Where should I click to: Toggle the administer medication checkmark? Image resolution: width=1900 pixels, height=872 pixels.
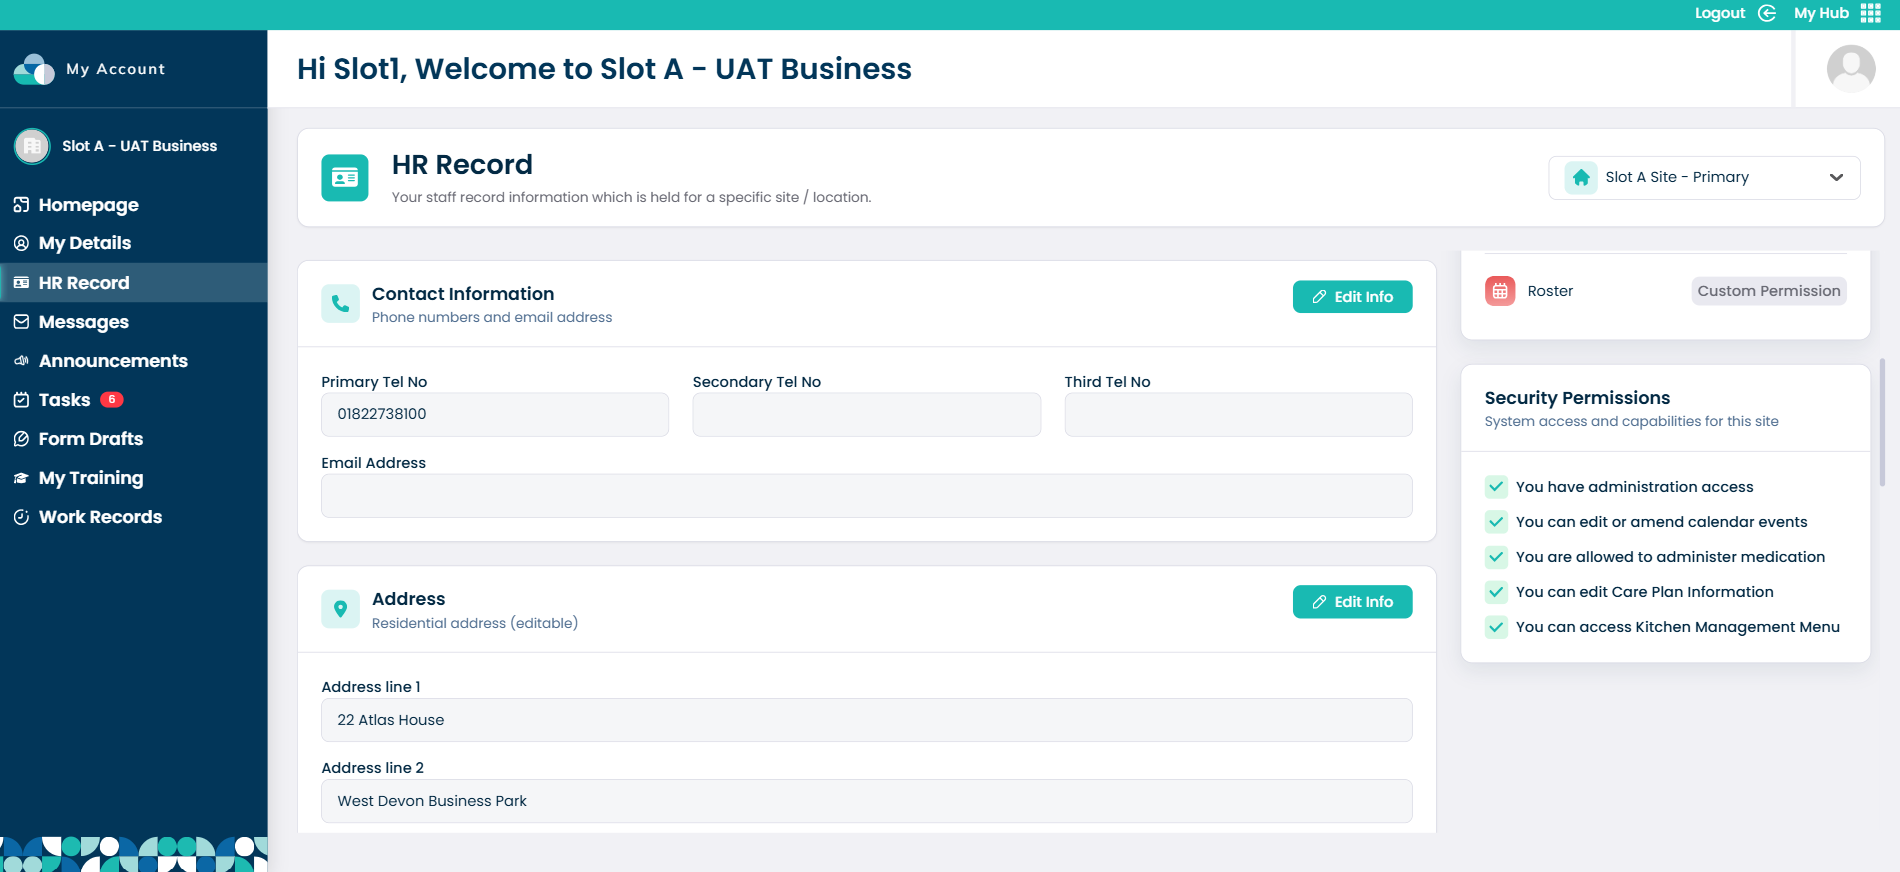coord(1496,557)
